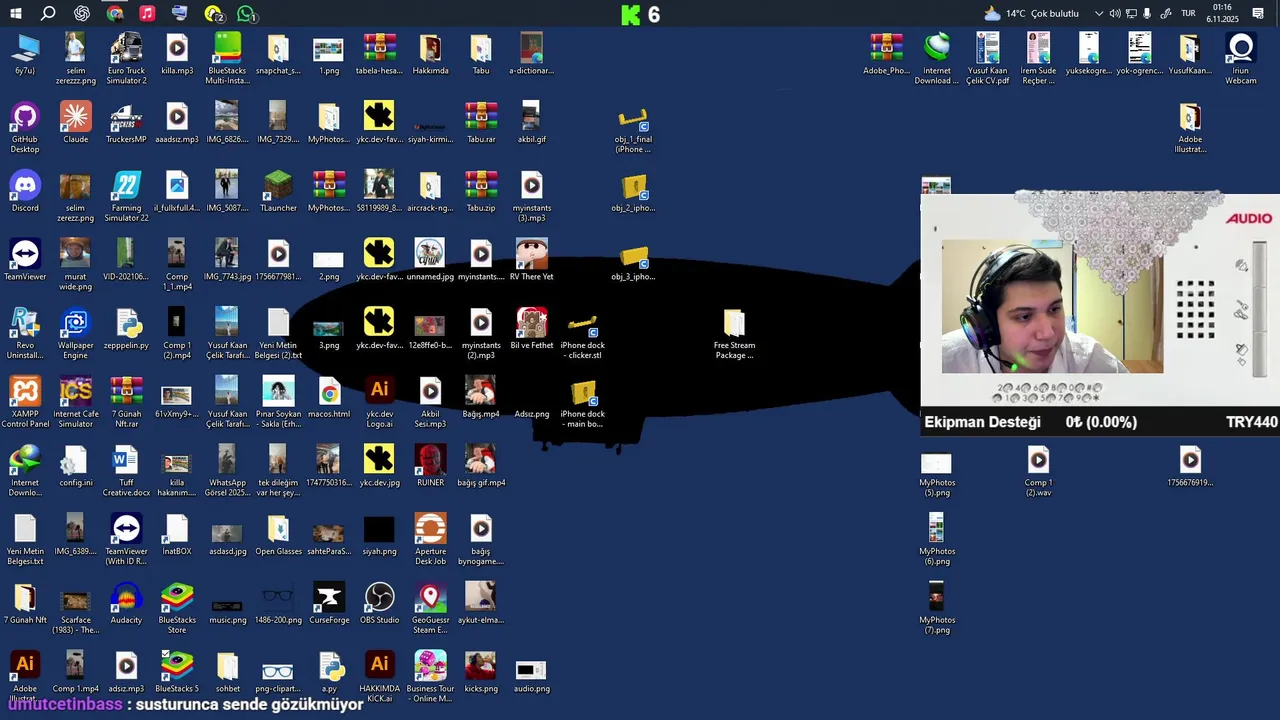Image resolution: width=1280 pixels, height=720 pixels.
Task: Select the Adobe Photoshop shortcut
Action: (886, 54)
